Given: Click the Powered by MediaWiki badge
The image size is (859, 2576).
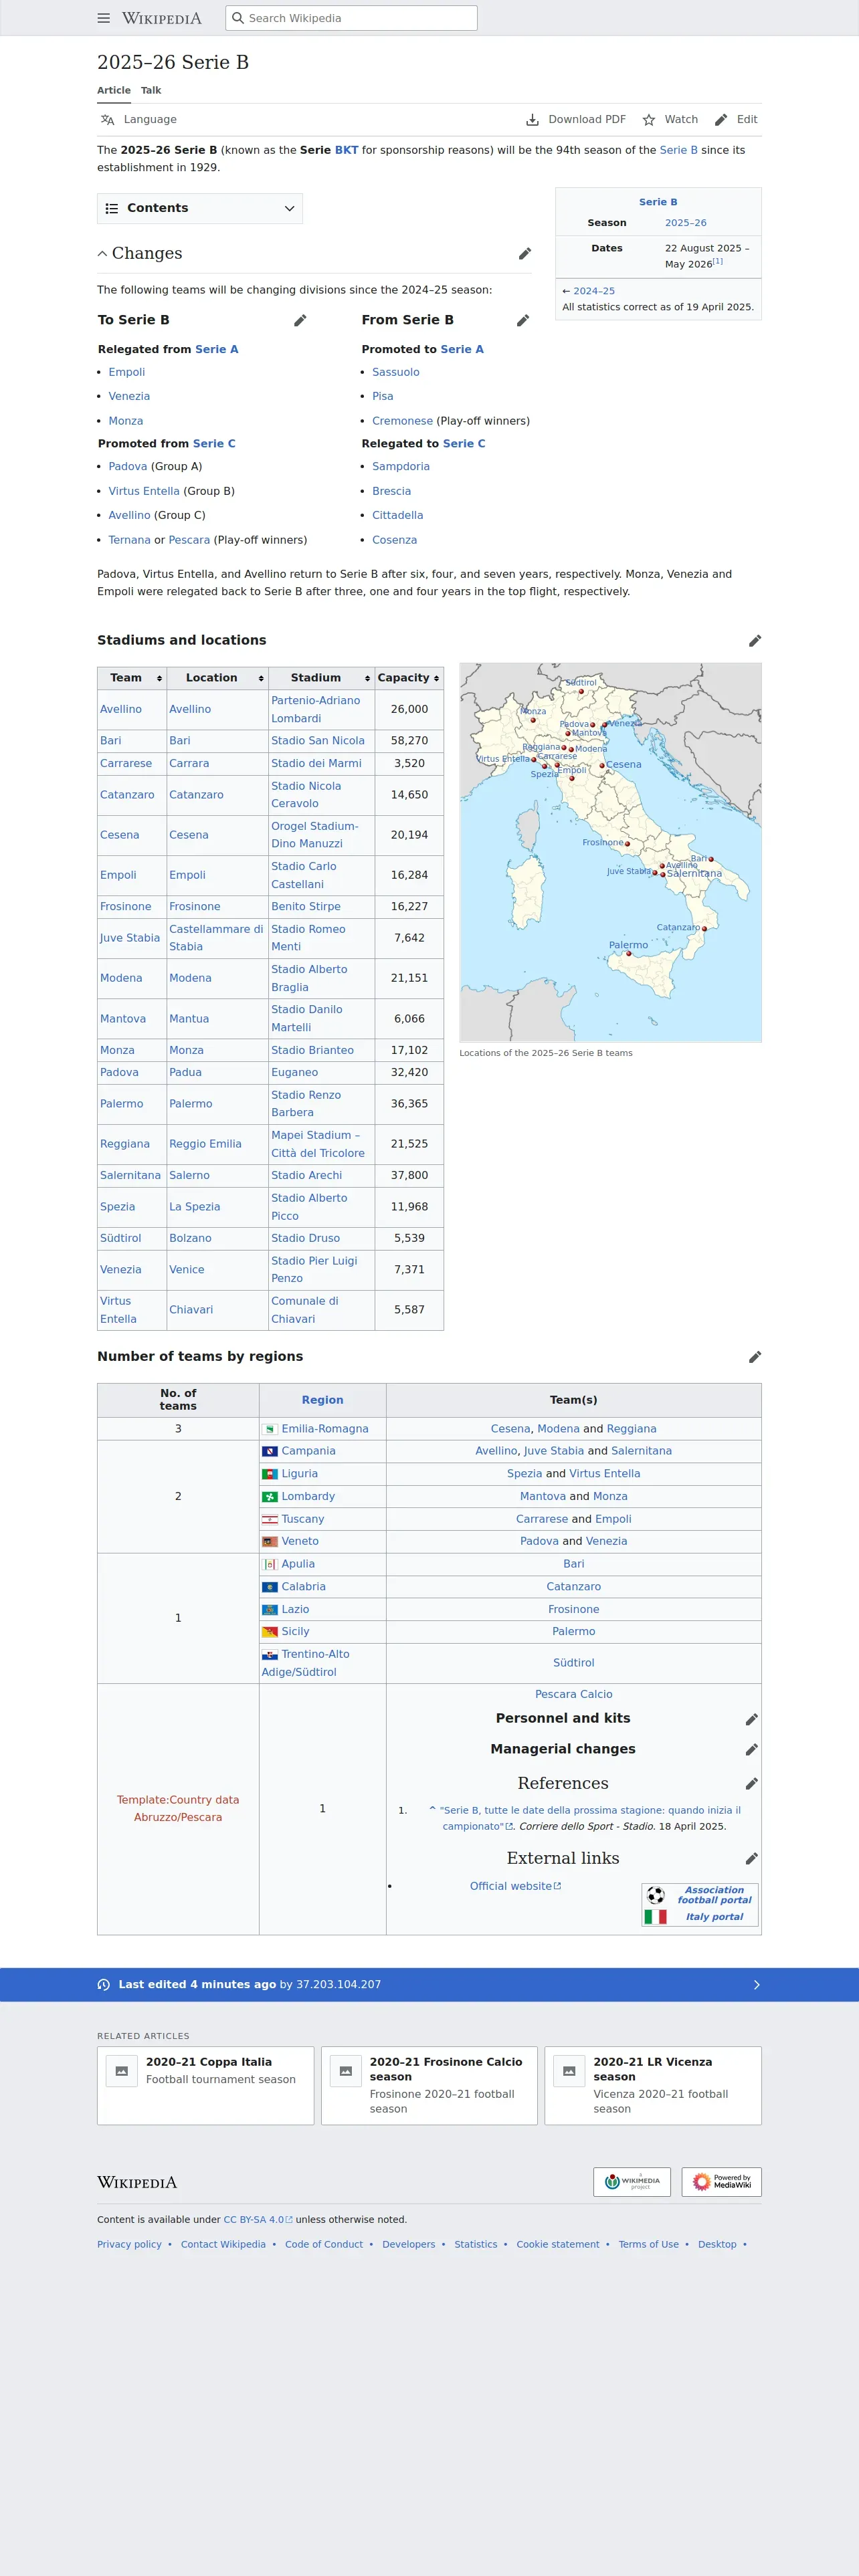Looking at the screenshot, I should pyautogui.click(x=722, y=2182).
